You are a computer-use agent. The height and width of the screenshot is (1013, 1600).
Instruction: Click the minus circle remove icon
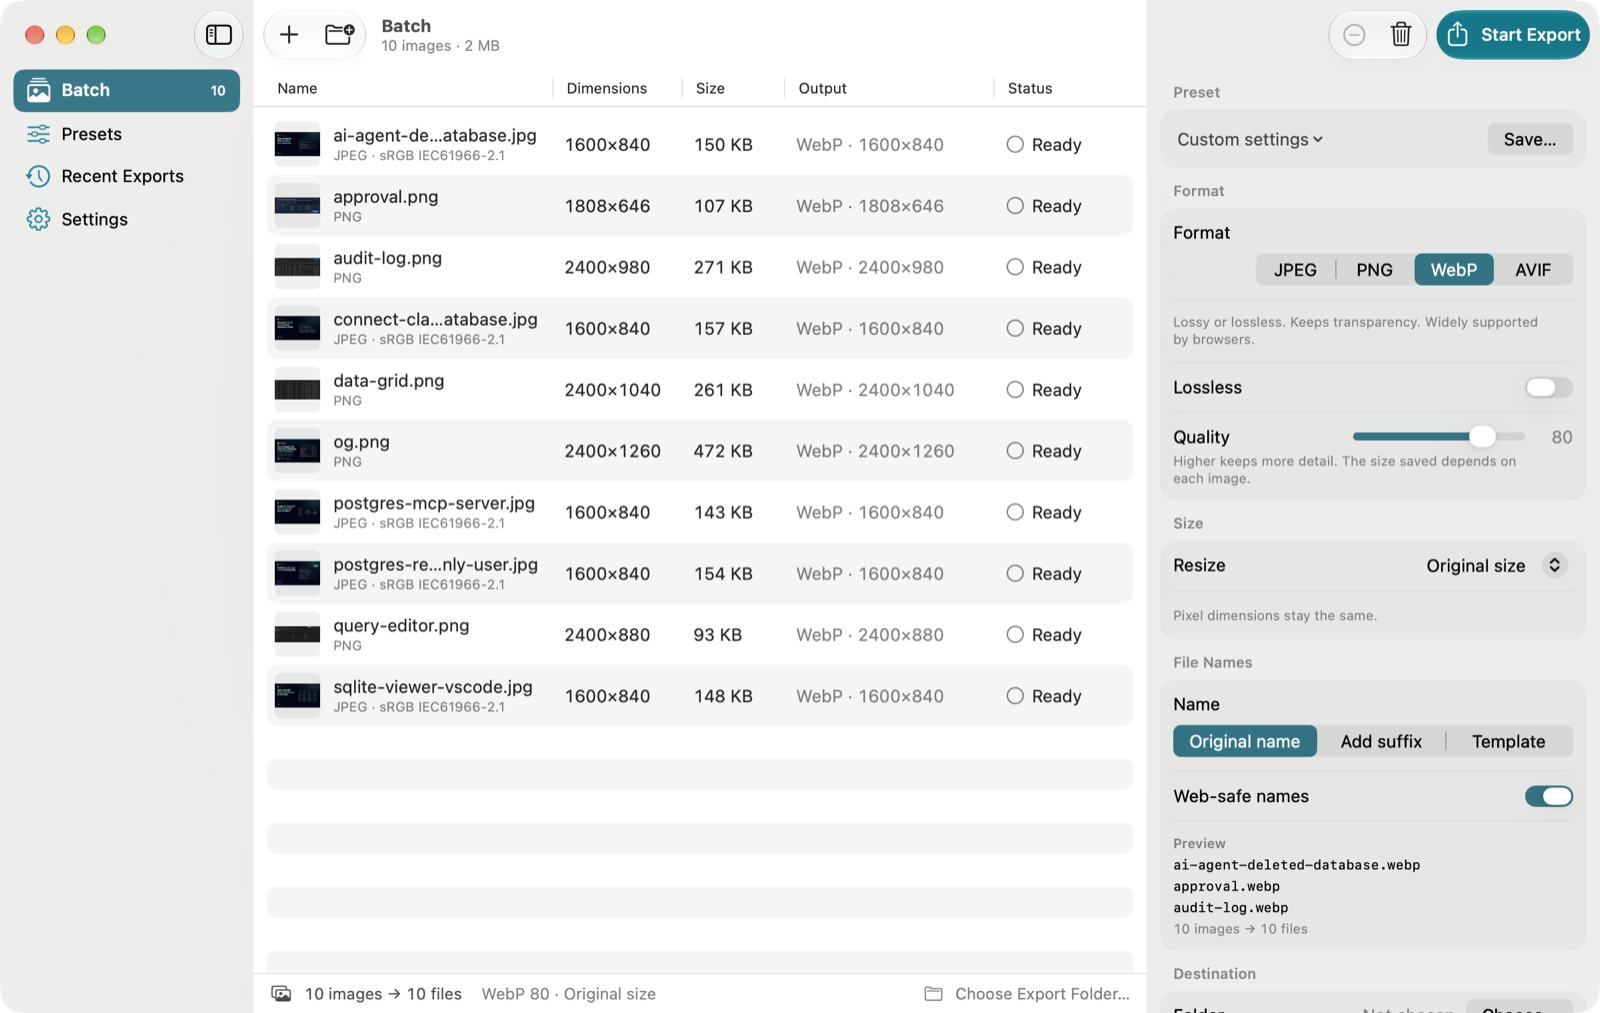(x=1354, y=35)
